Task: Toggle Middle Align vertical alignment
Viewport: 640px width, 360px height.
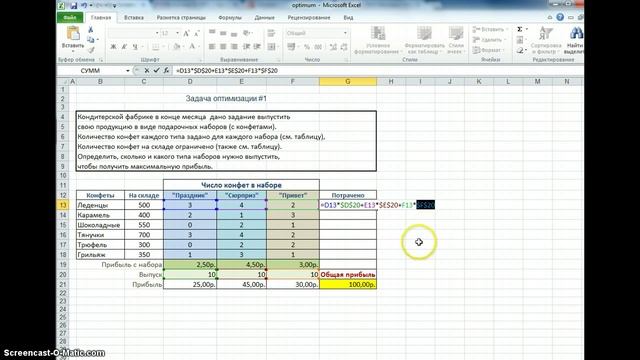Action: 223,33
